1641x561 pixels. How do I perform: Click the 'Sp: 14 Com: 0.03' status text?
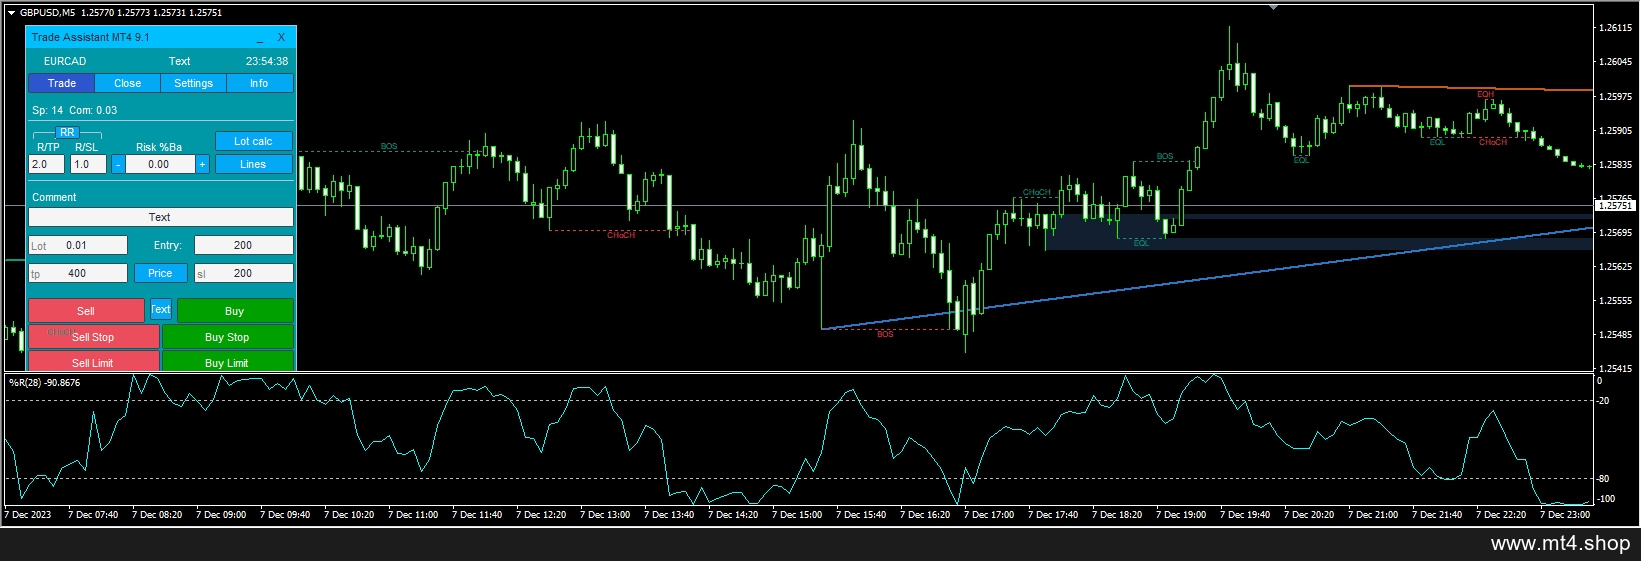(74, 110)
